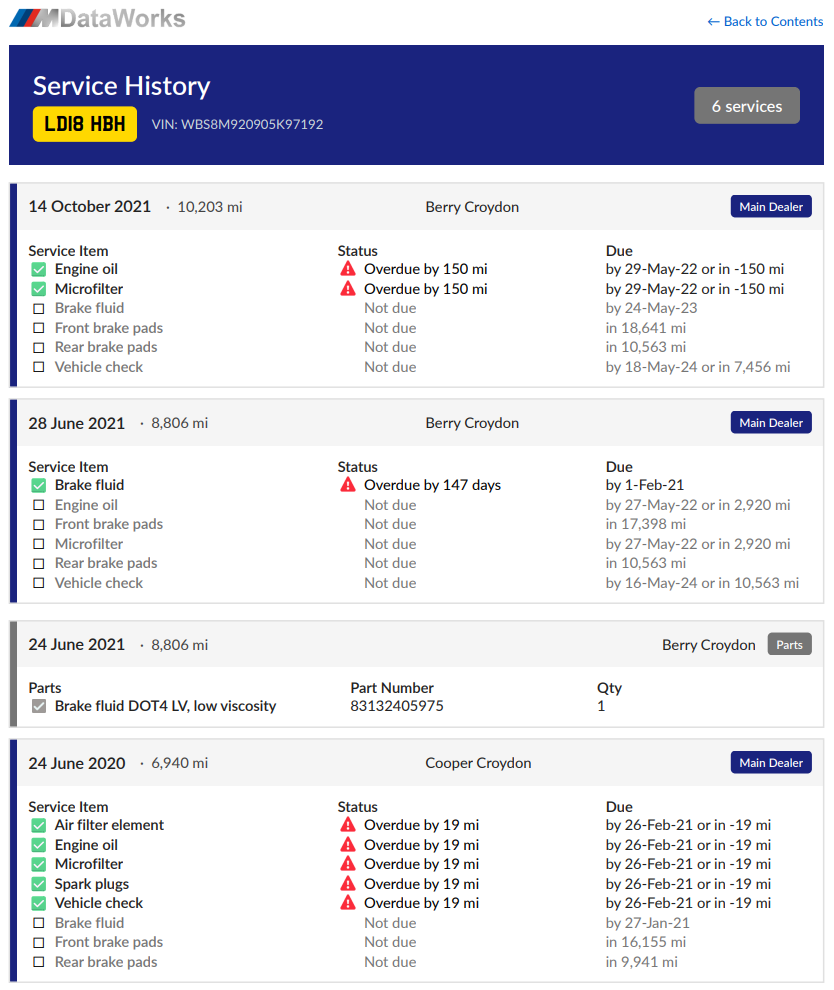Click the Parts badge on the 24 June 2021 entry

coord(789,644)
